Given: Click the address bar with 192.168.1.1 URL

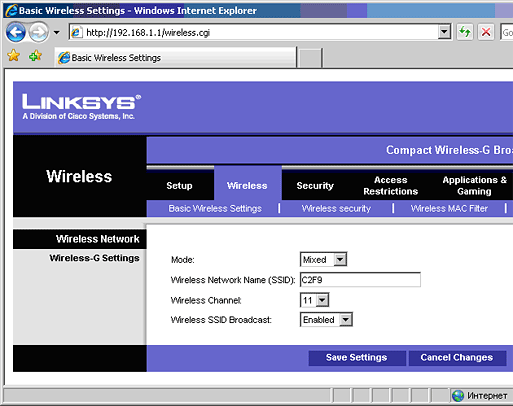Looking at the screenshot, I should click(x=259, y=32).
